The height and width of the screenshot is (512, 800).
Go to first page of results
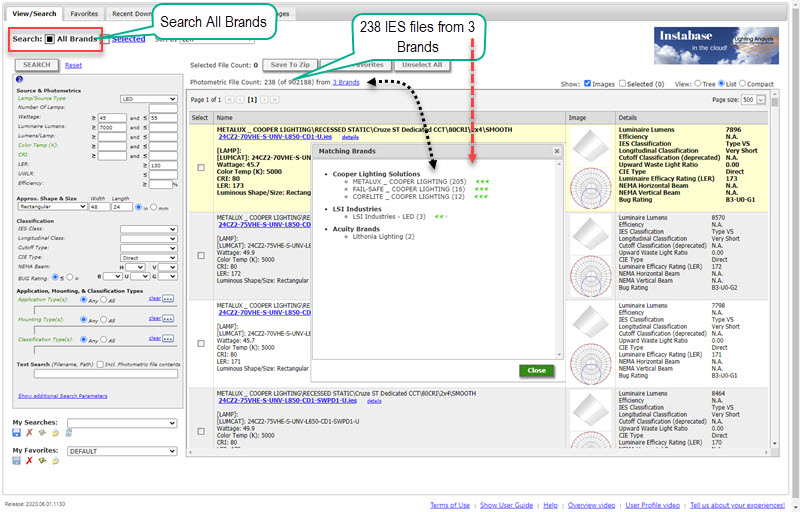click(x=230, y=100)
